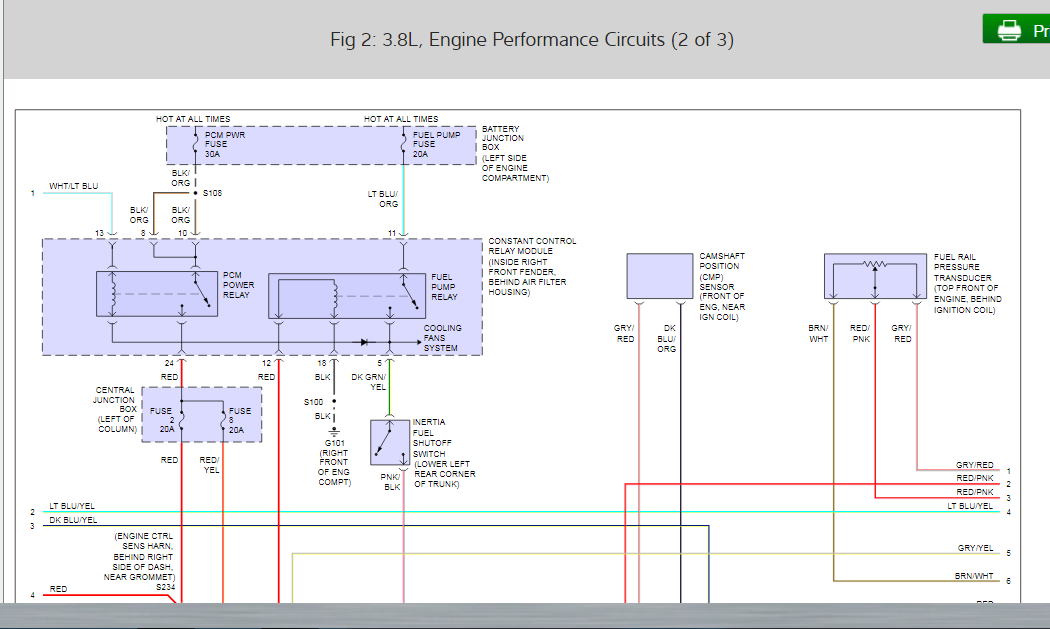The image size is (1050, 629).
Task: Click the S234 splice label
Action: pyautogui.click(x=165, y=588)
